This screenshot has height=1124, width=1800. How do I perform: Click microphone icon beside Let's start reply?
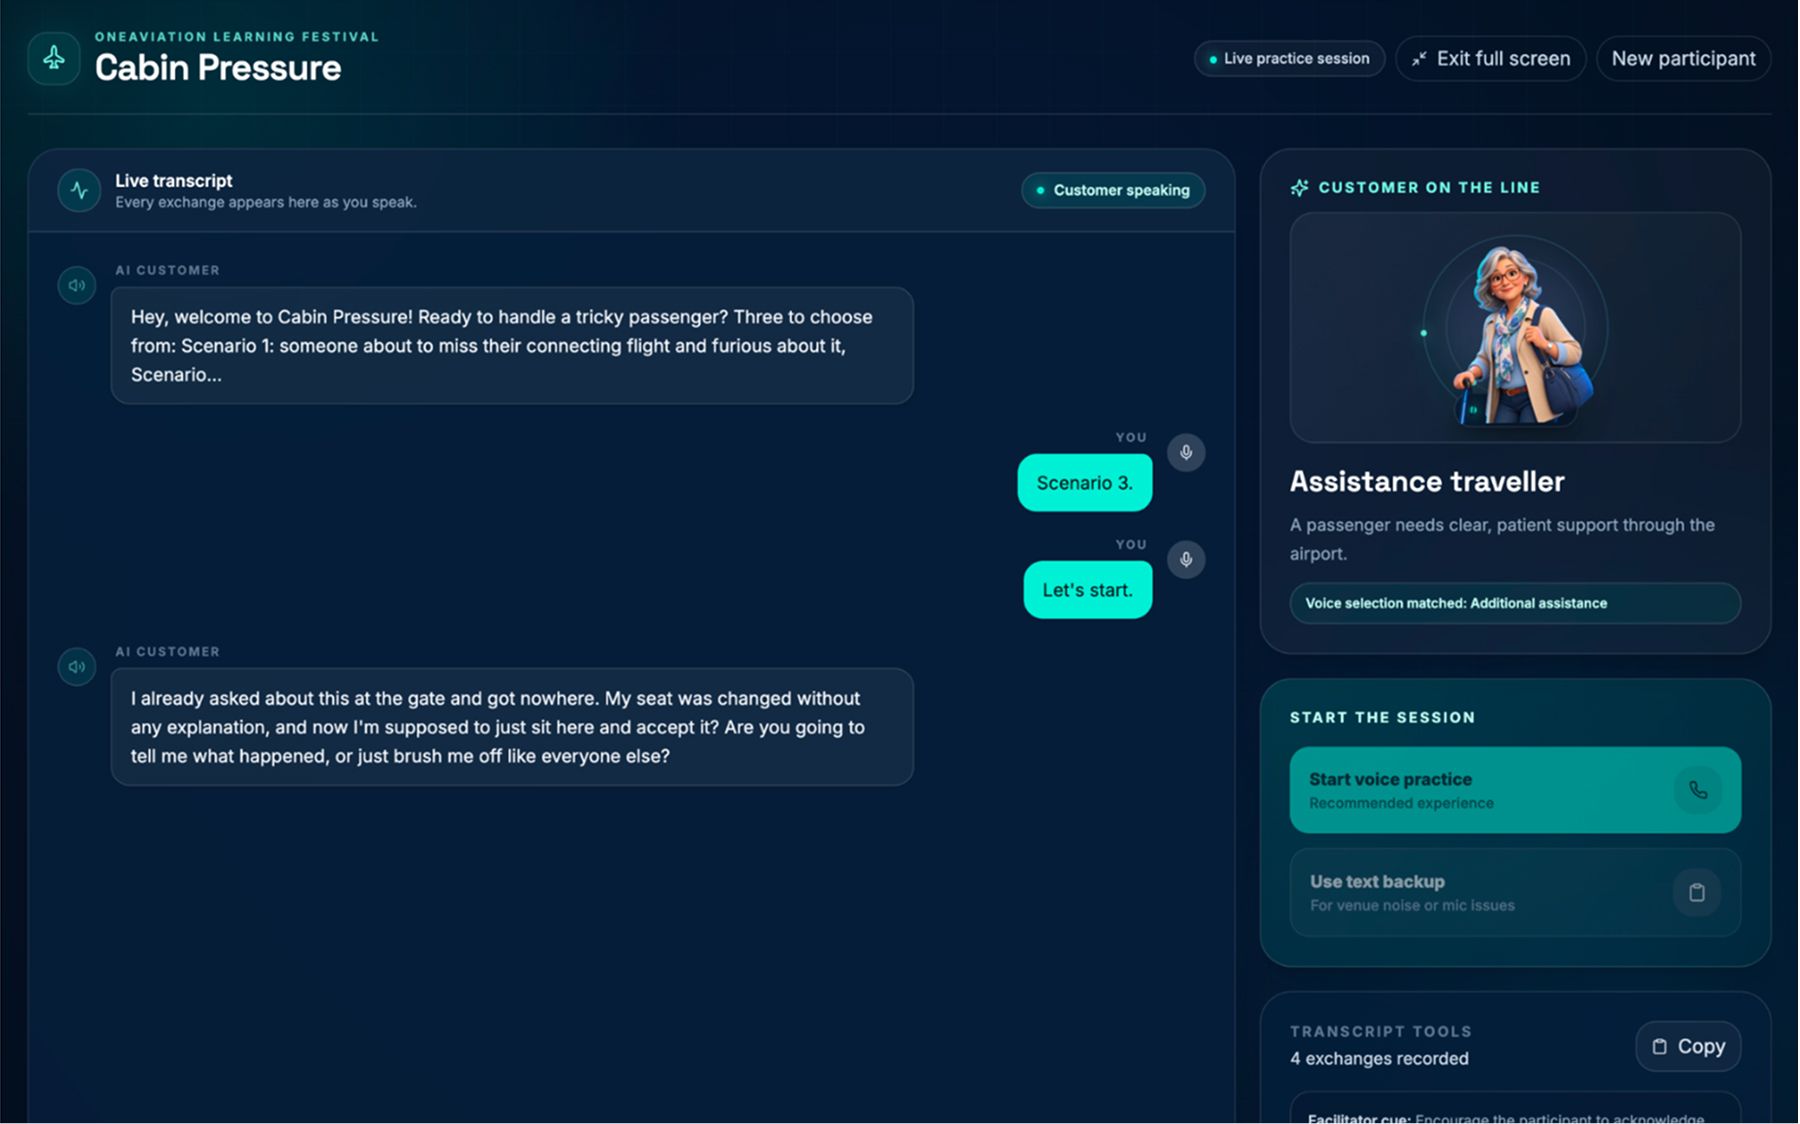click(x=1186, y=559)
